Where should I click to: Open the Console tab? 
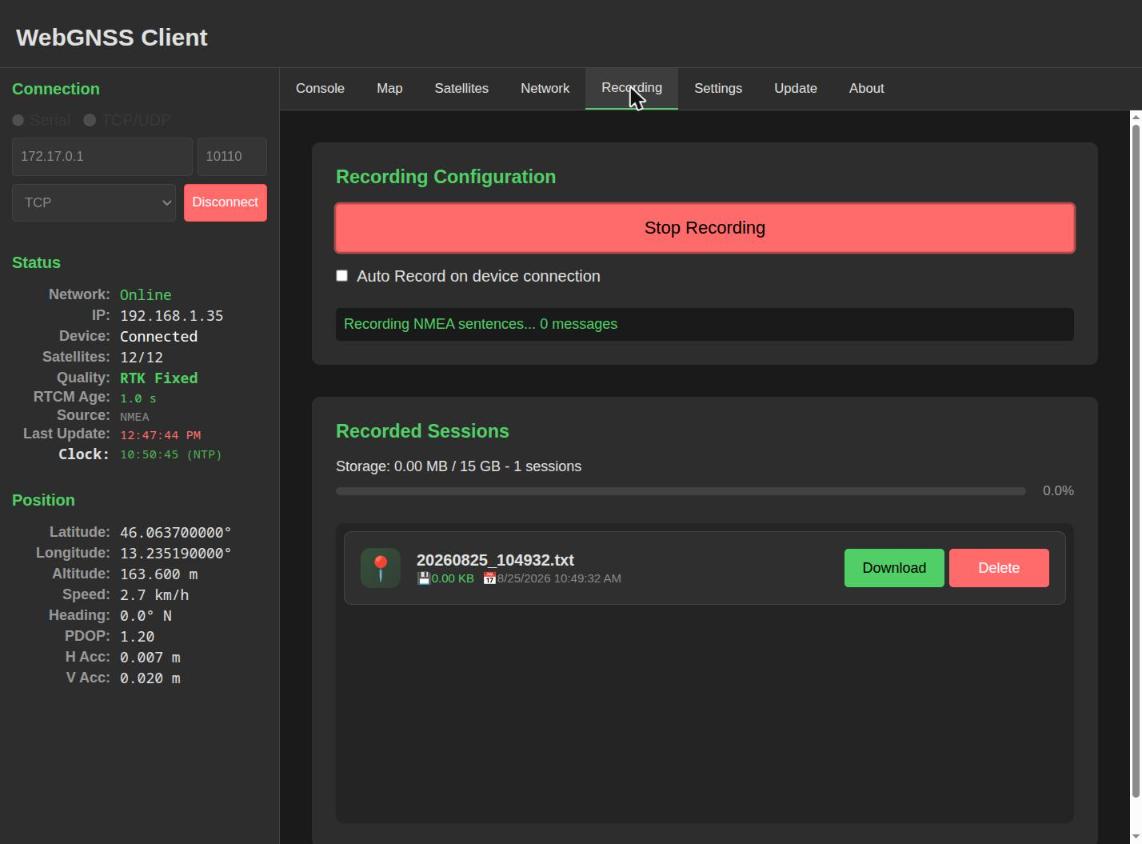(320, 88)
